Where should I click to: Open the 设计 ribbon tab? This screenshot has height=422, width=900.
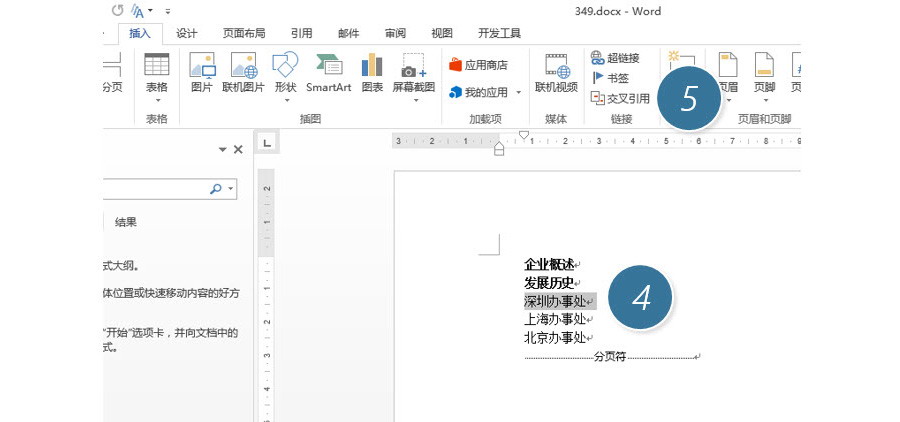click(x=187, y=33)
